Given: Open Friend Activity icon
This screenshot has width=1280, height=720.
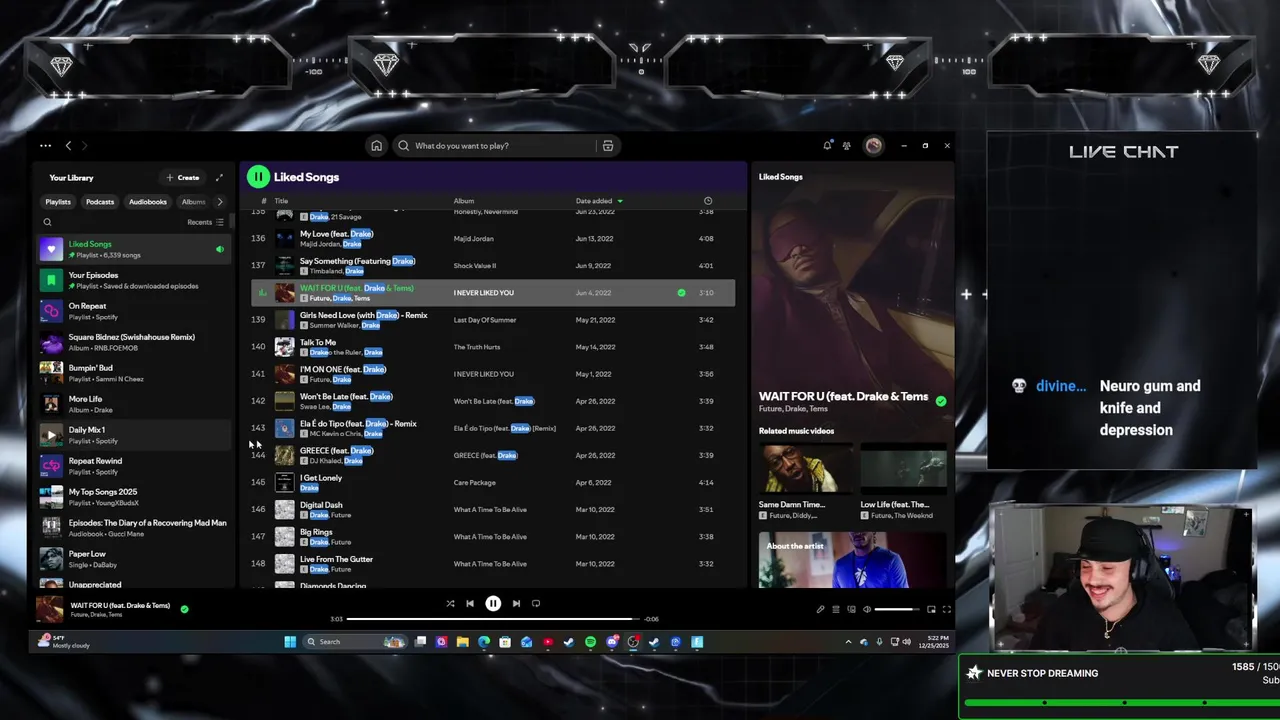Looking at the screenshot, I should pos(847,146).
